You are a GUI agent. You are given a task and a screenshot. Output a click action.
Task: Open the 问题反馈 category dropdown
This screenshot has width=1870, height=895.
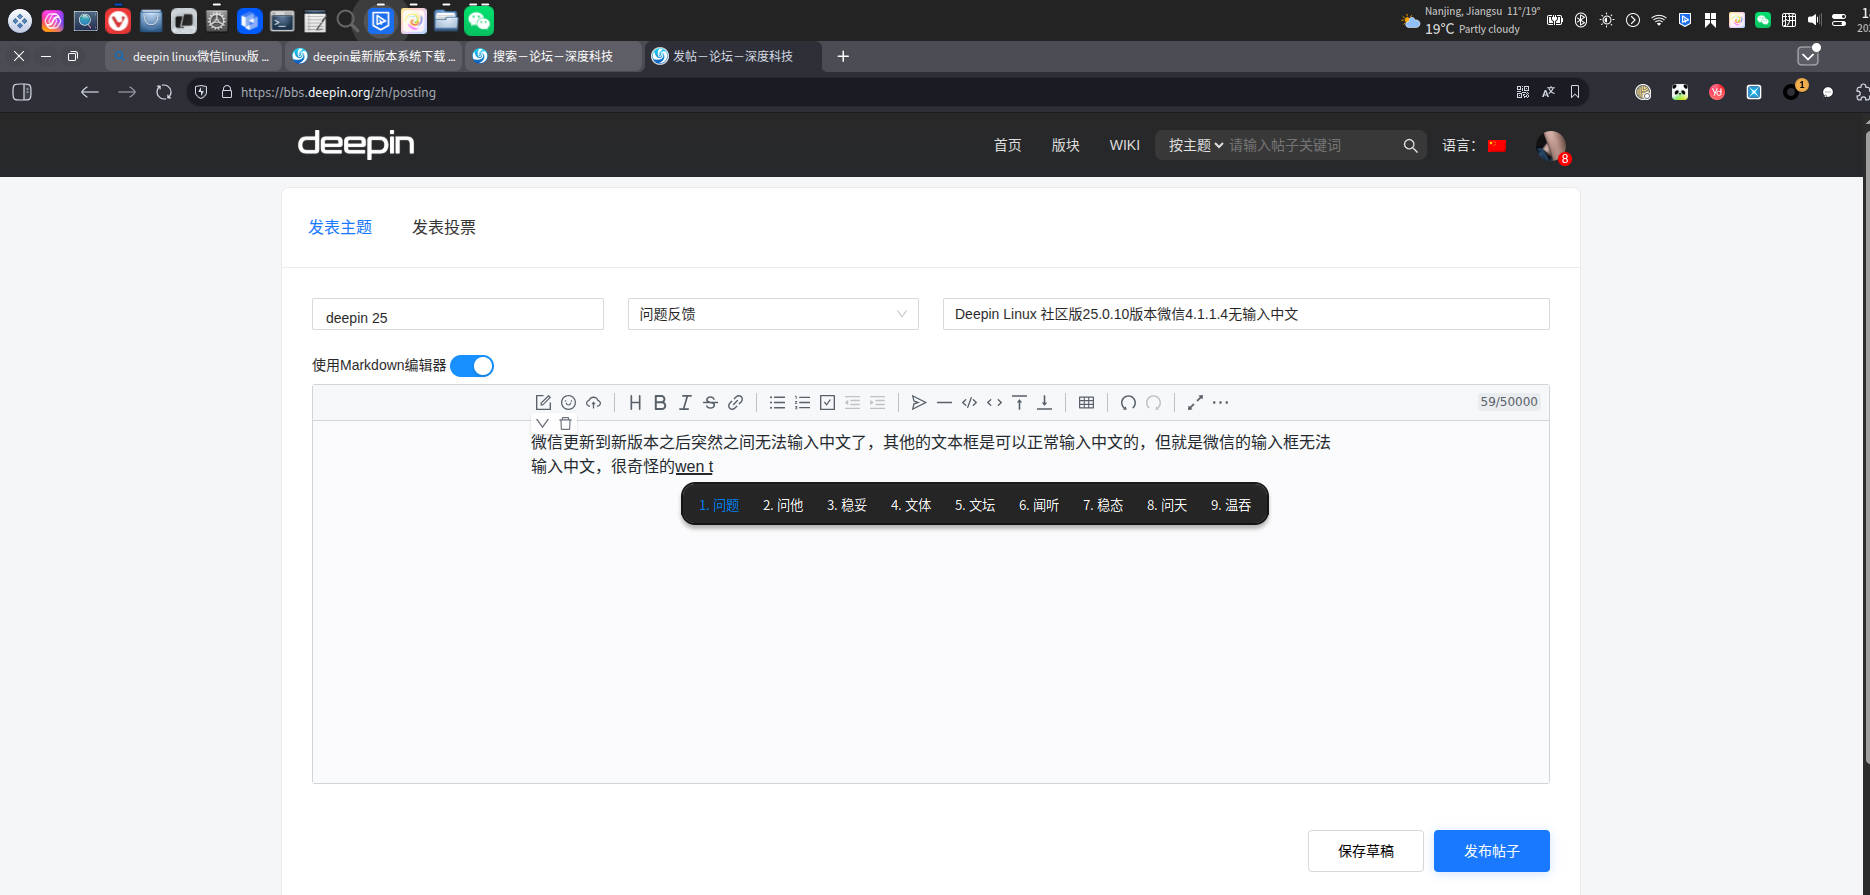tap(773, 314)
